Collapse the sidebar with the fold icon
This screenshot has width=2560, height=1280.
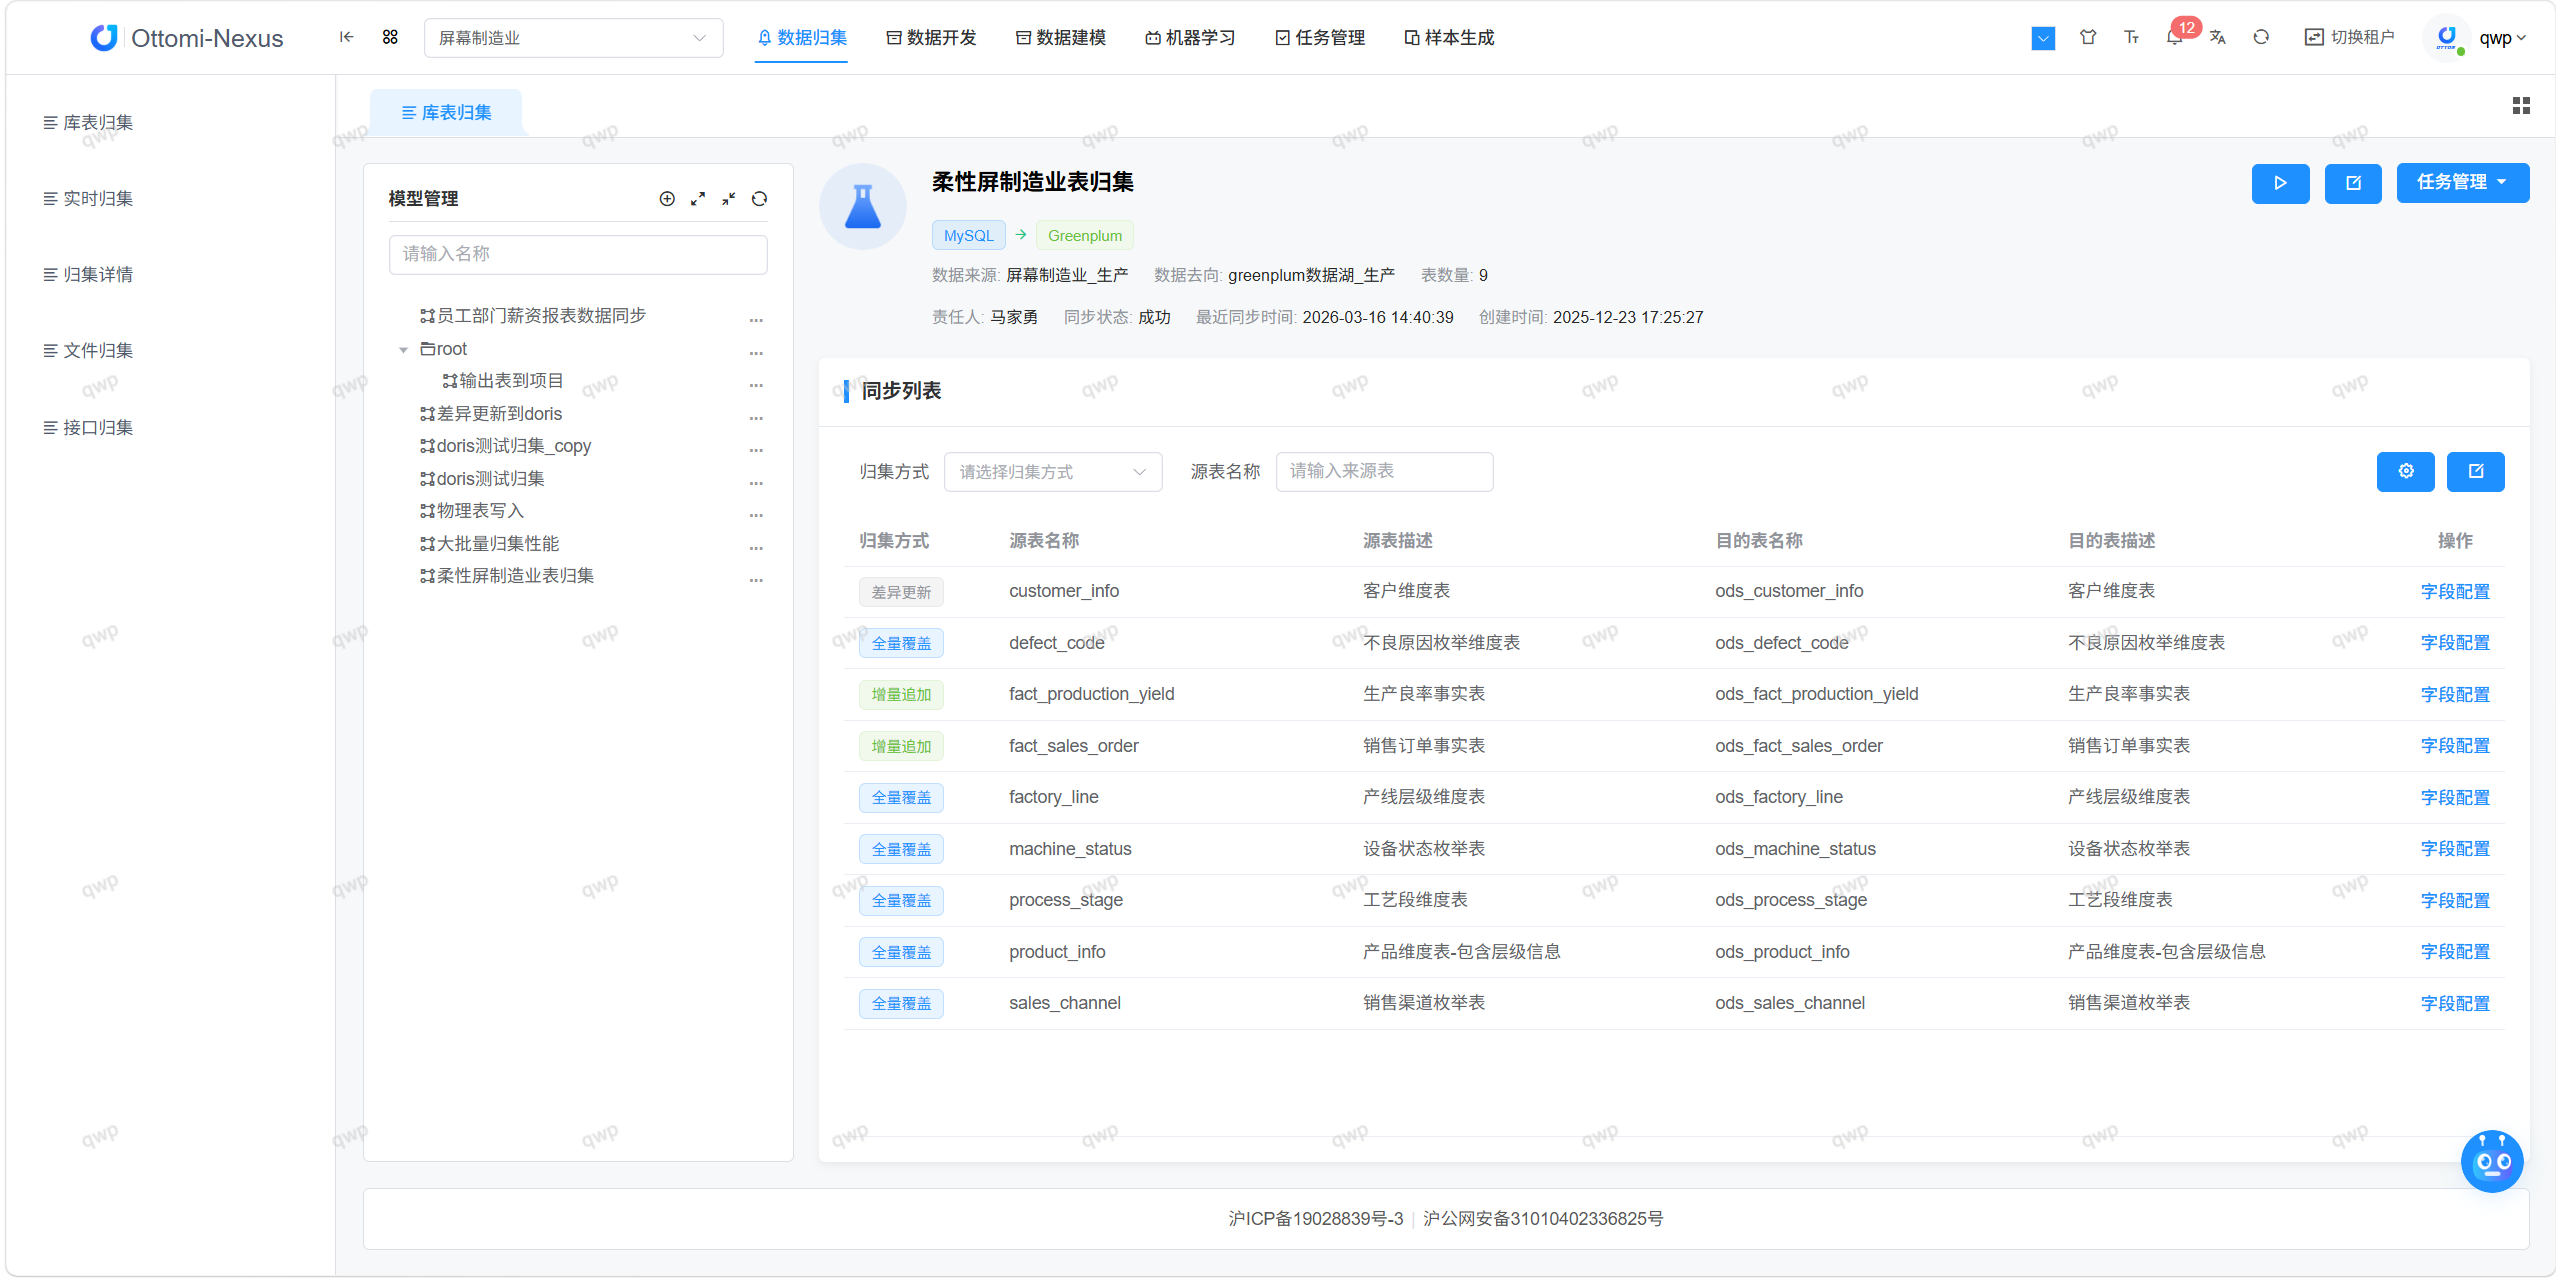(x=346, y=37)
